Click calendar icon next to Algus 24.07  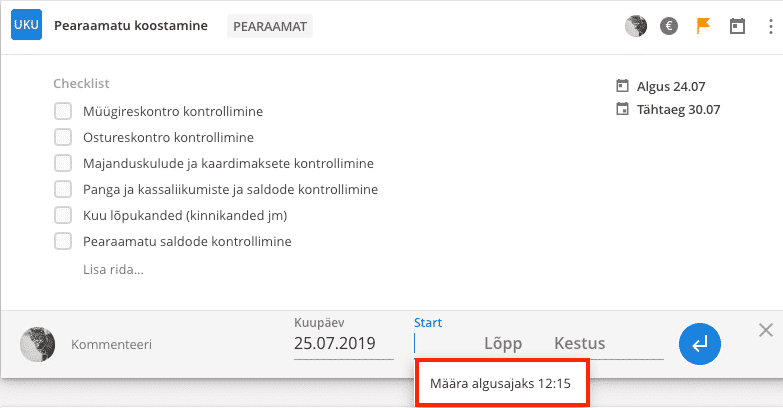(x=622, y=86)
